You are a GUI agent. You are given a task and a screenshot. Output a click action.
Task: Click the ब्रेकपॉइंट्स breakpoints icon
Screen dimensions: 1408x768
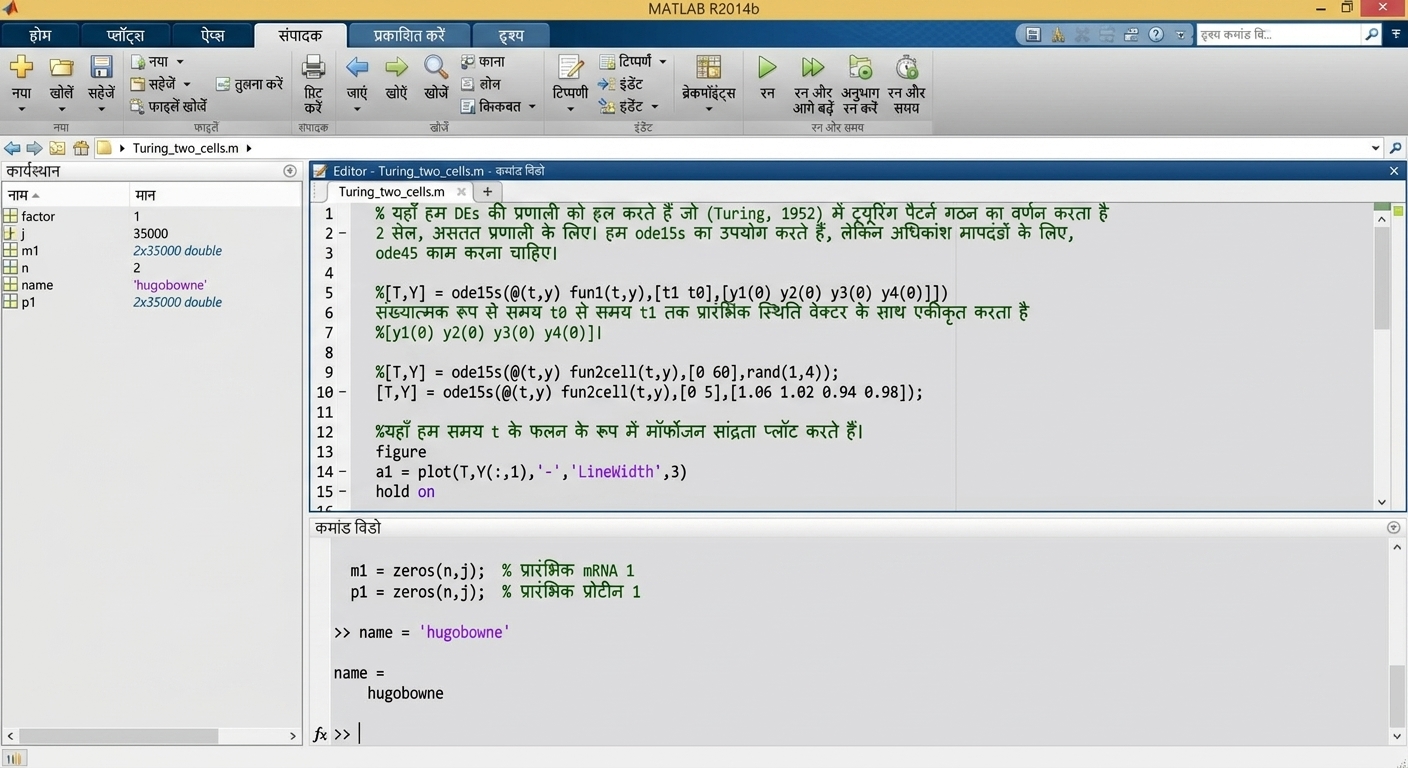(x=708, y=67)
